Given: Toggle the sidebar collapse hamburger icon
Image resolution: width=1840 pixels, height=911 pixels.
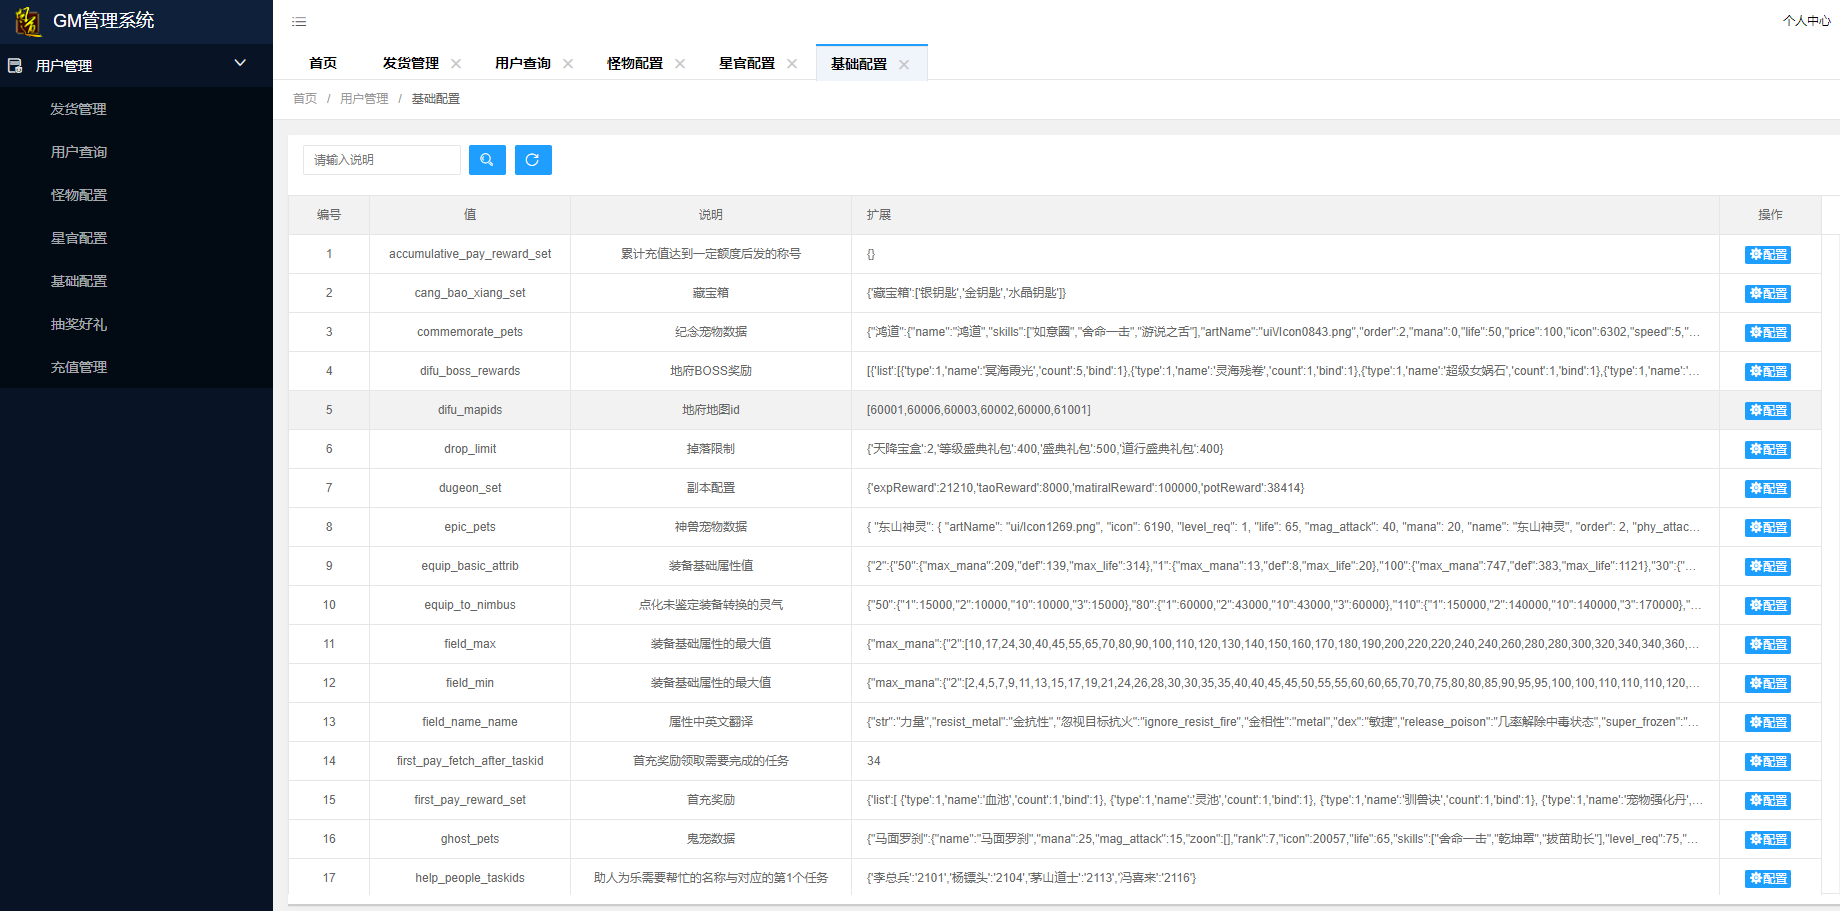Looking at the screenshot, I should click(299, 22).
